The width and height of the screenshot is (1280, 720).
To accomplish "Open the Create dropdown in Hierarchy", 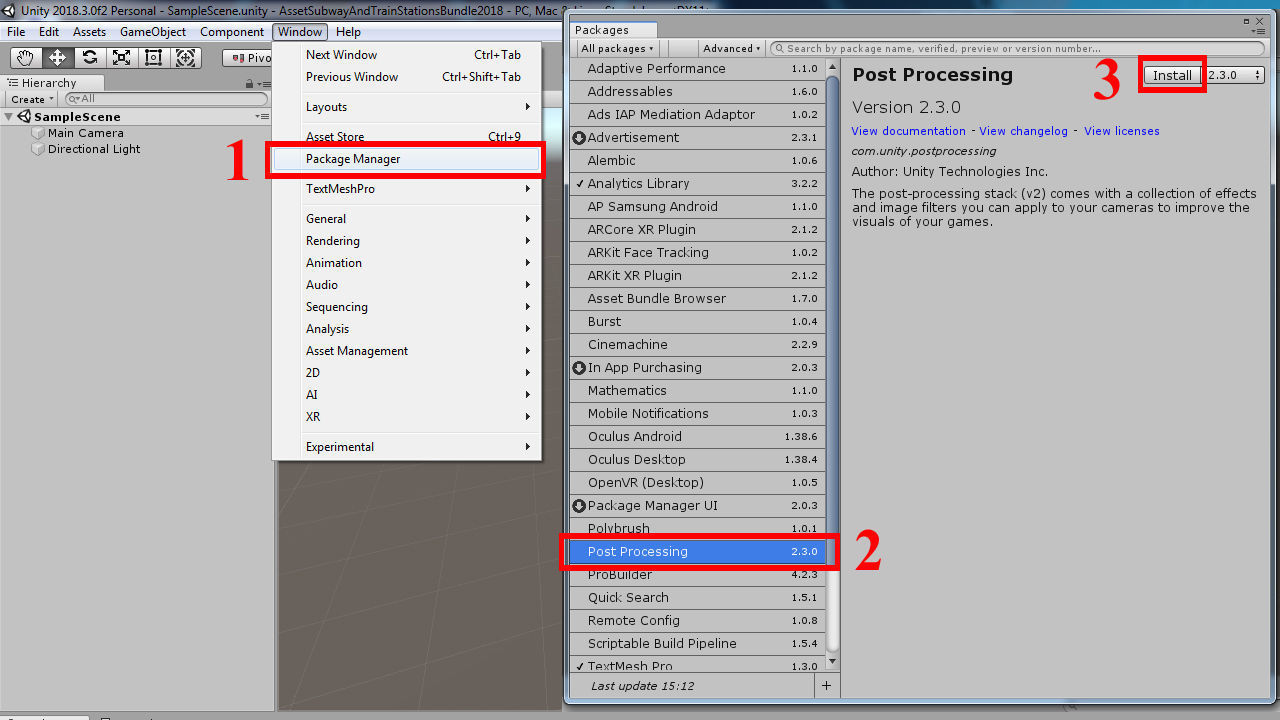I will pos(31,99).
